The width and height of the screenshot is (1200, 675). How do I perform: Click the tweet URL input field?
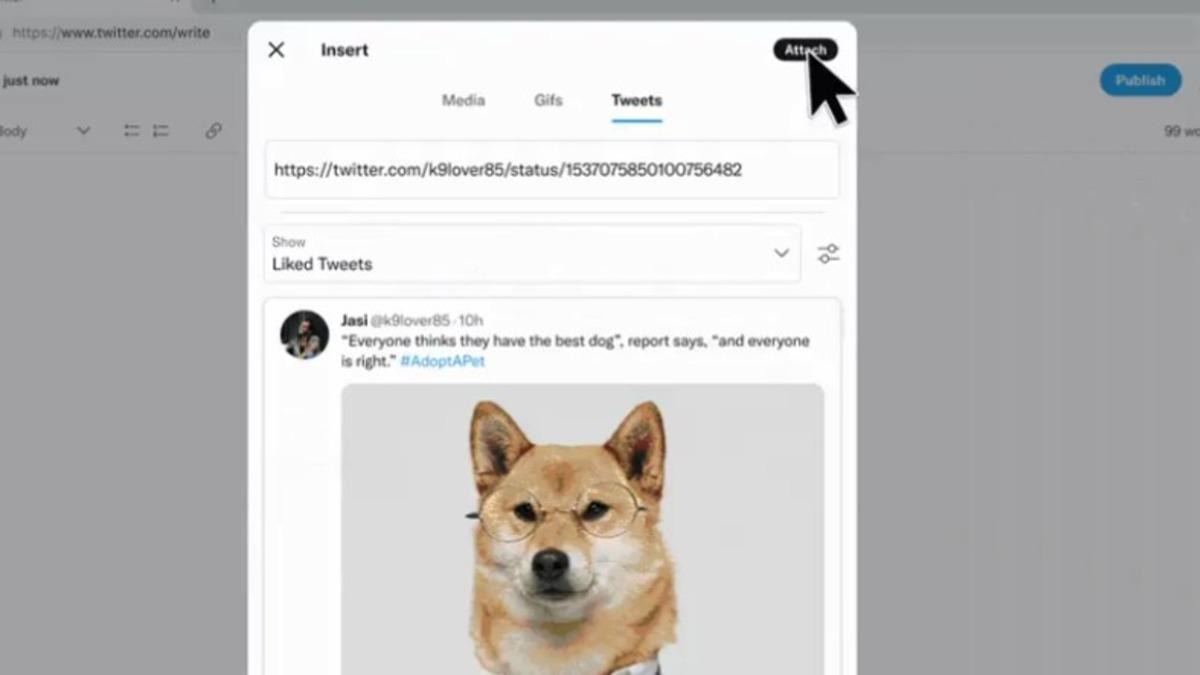(x=551, y=170)
